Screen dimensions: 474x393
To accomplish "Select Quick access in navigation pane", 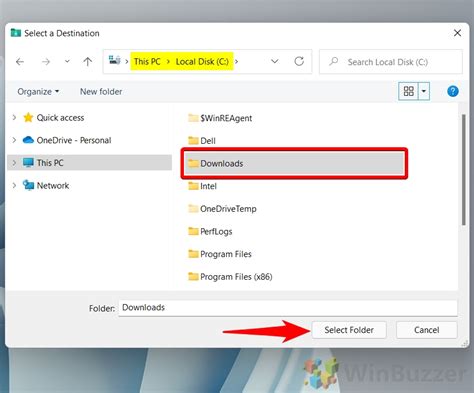I will pos(60,118).
